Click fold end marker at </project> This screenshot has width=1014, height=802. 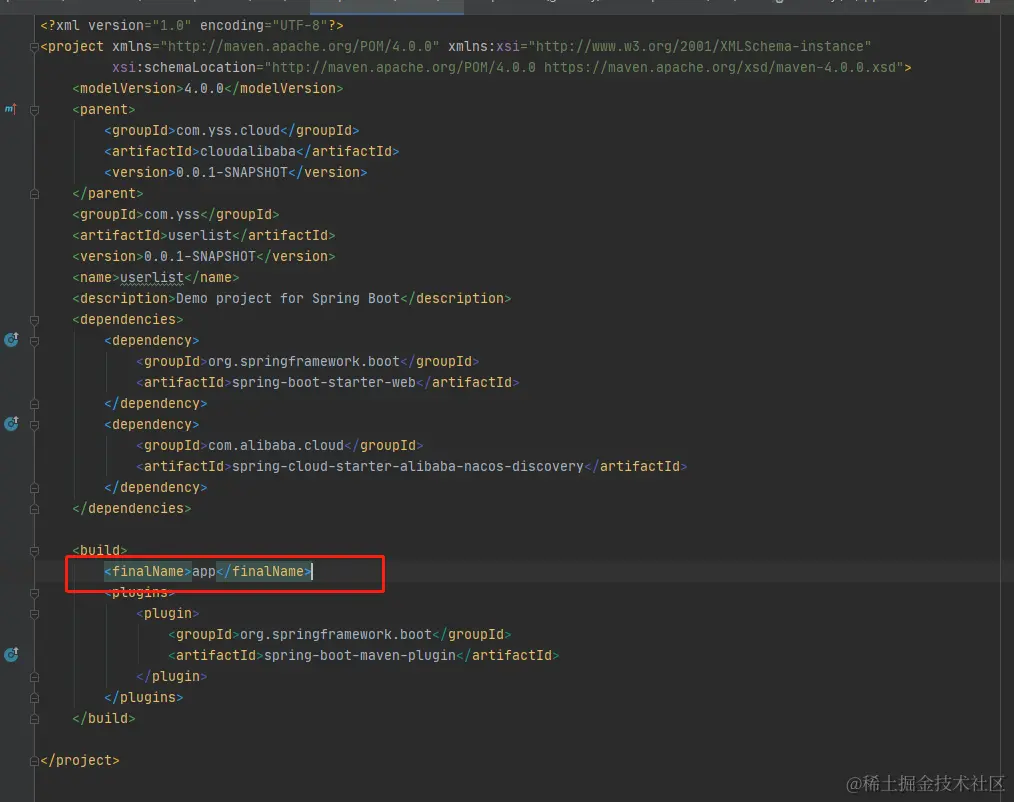click(x=34, y=761)
